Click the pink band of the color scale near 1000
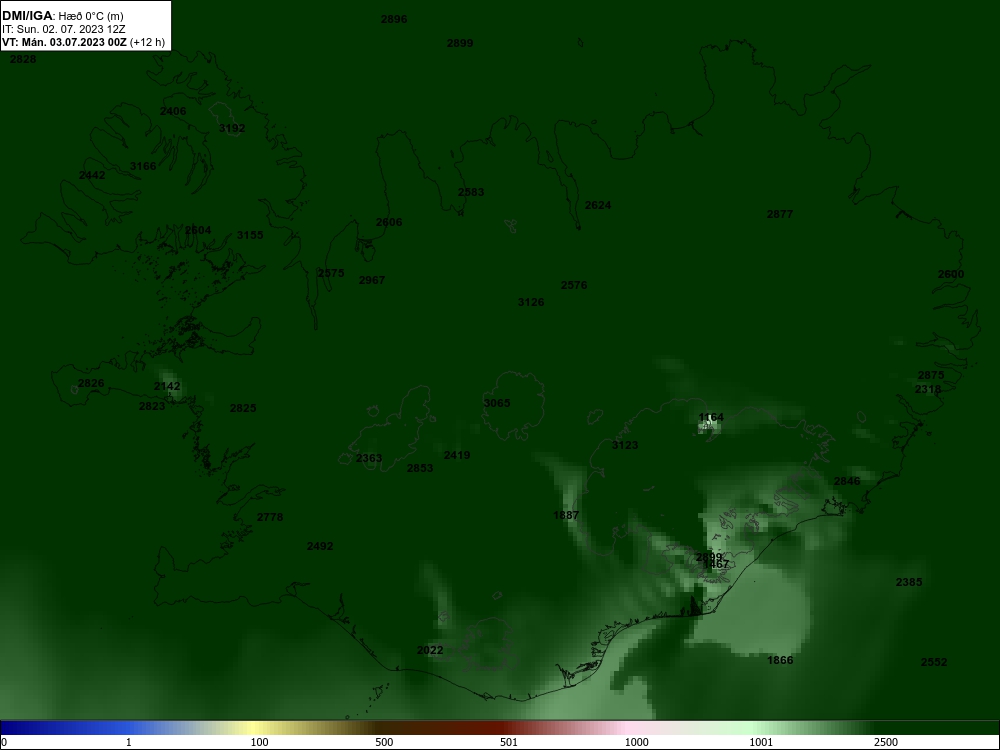 [x=628, y=728]
